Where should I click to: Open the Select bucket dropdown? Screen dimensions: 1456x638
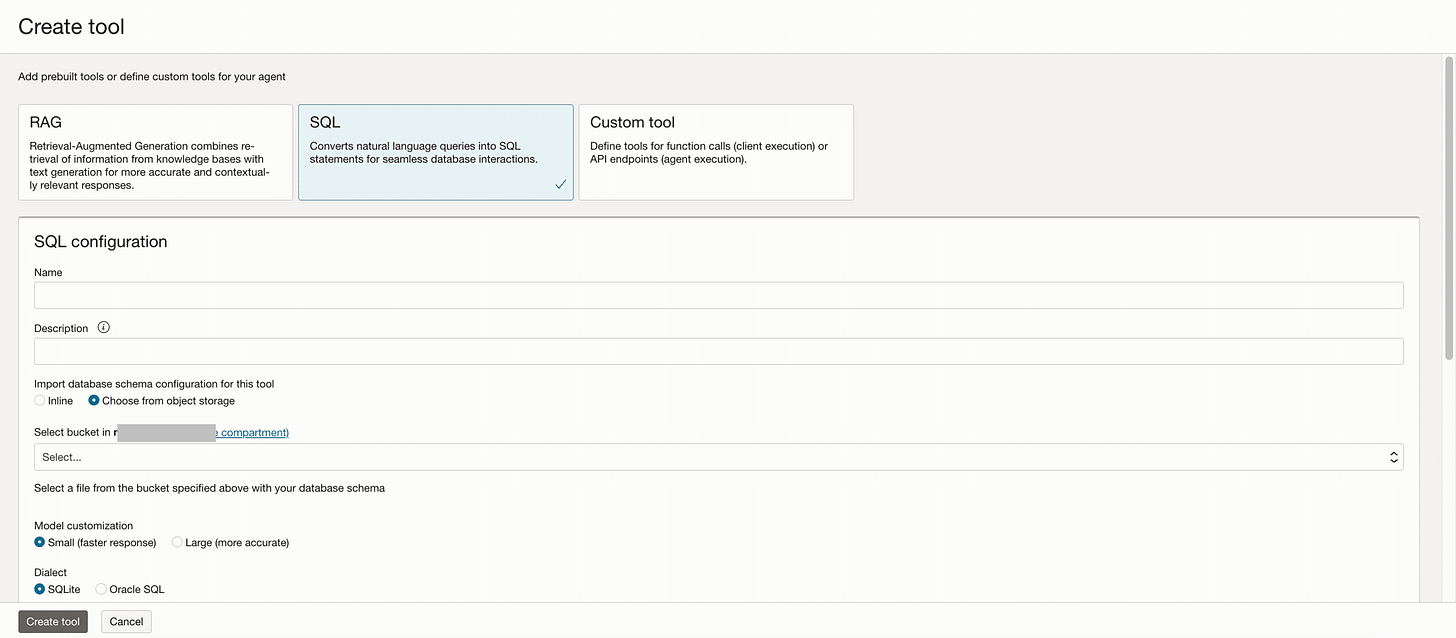[719, 457]
